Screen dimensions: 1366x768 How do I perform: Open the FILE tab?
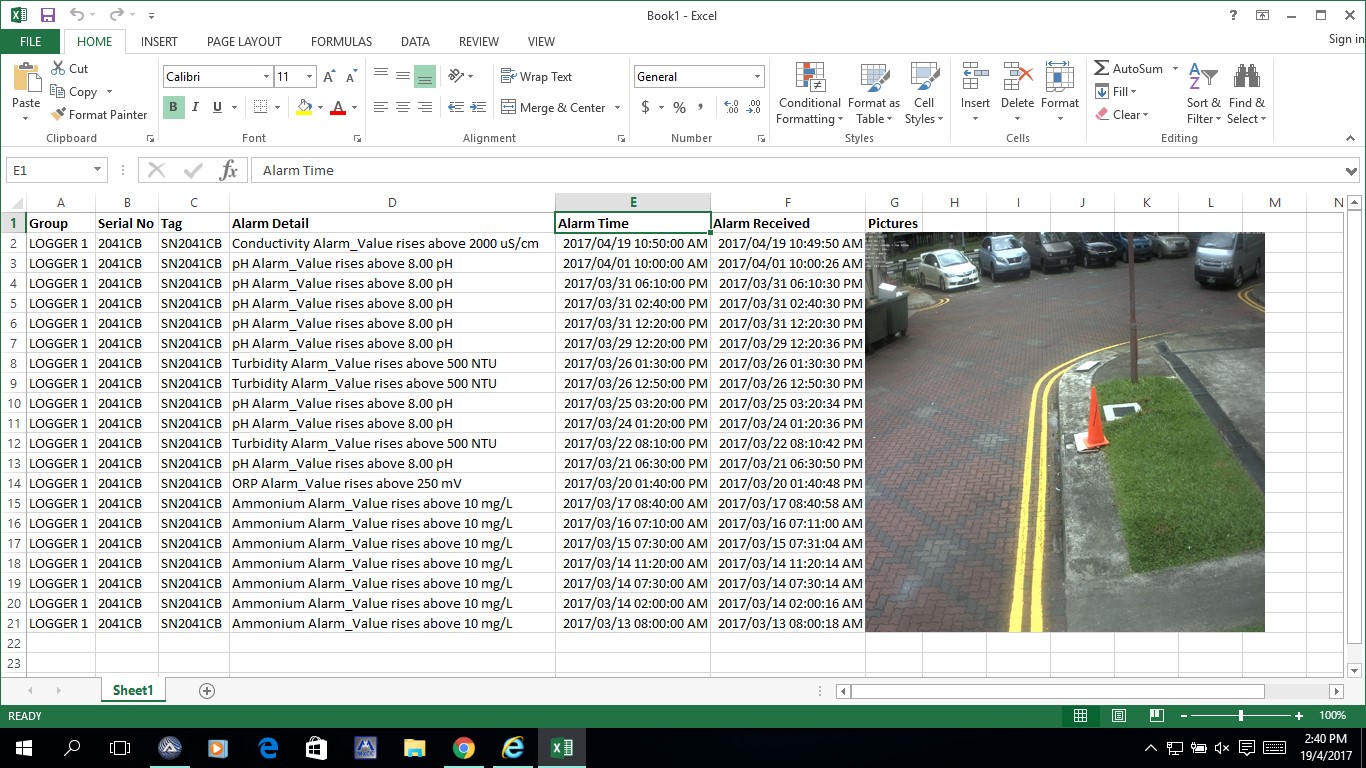[x=30, y=42]
